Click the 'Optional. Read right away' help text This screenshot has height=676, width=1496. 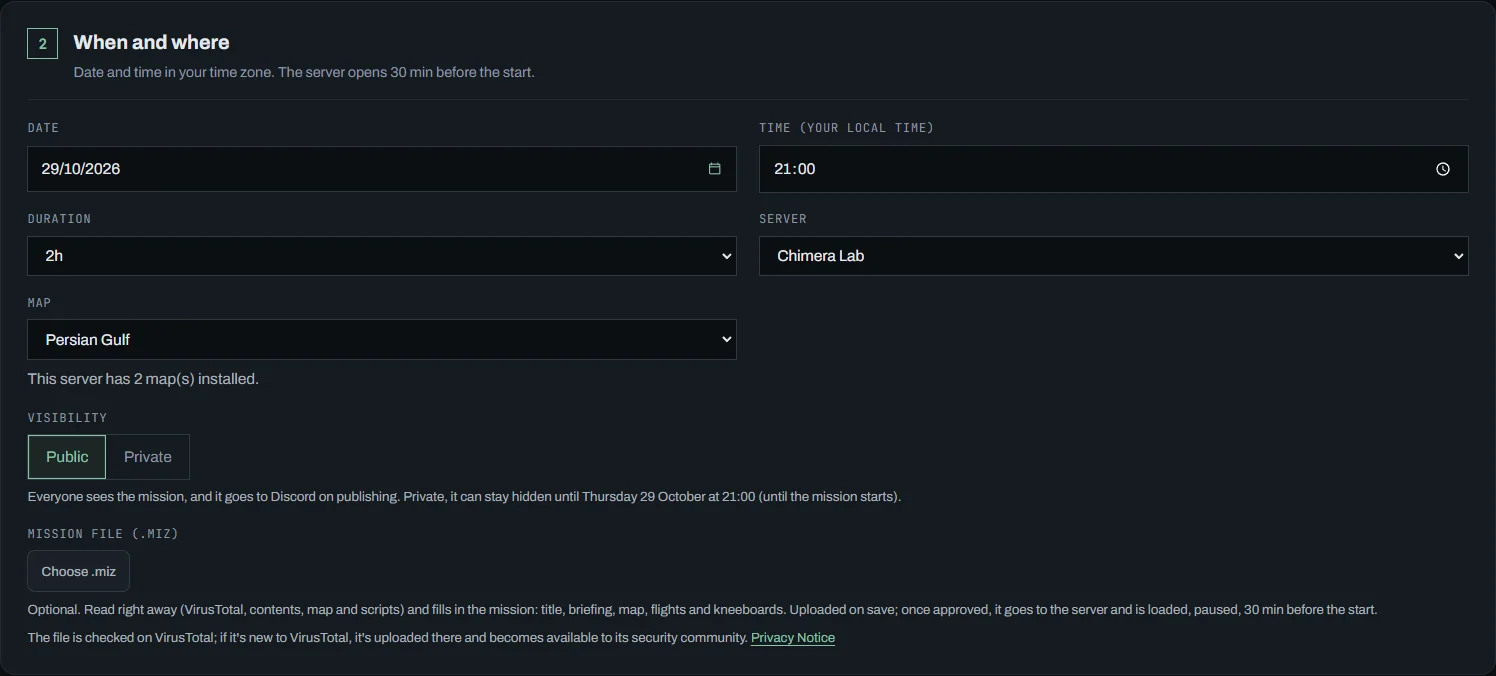702,610
